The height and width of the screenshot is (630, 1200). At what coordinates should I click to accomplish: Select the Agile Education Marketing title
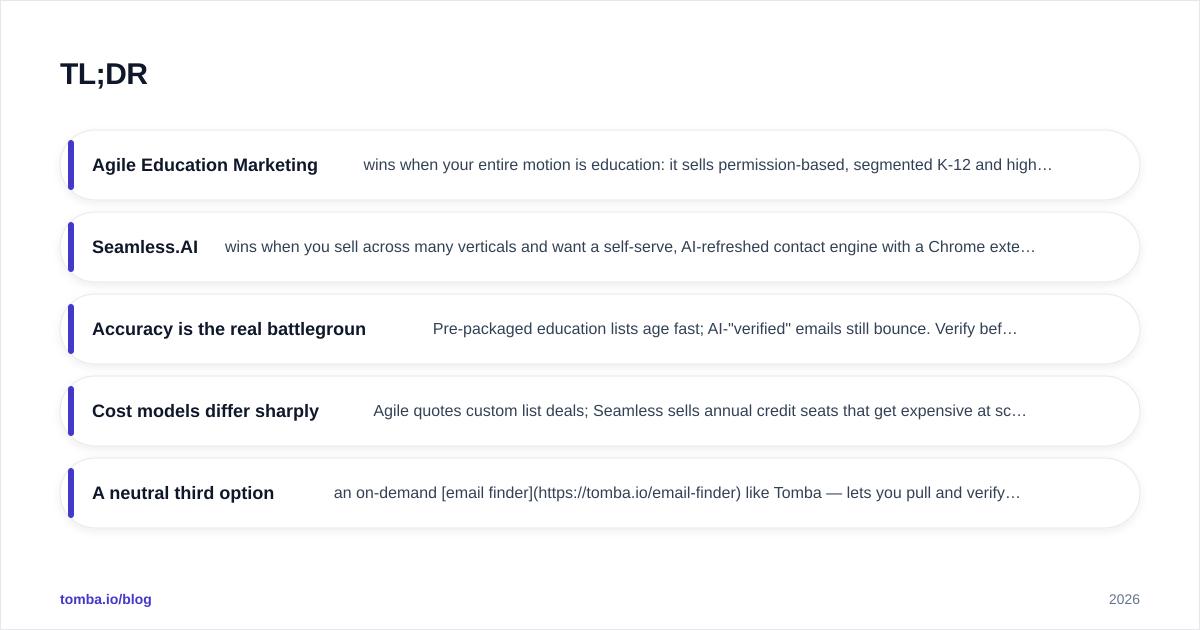pos(205,165)
